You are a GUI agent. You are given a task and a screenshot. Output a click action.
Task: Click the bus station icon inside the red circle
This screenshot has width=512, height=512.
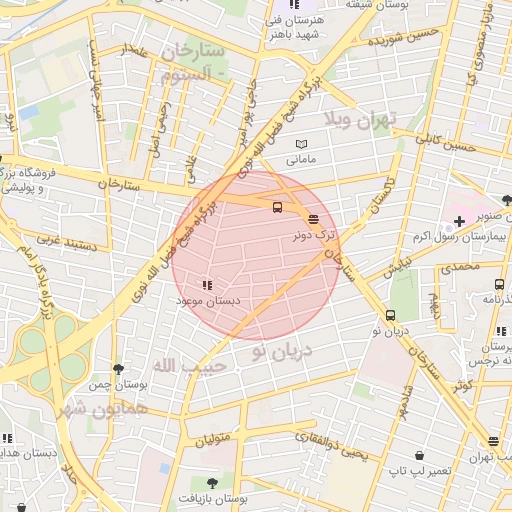tap(277, 207)
